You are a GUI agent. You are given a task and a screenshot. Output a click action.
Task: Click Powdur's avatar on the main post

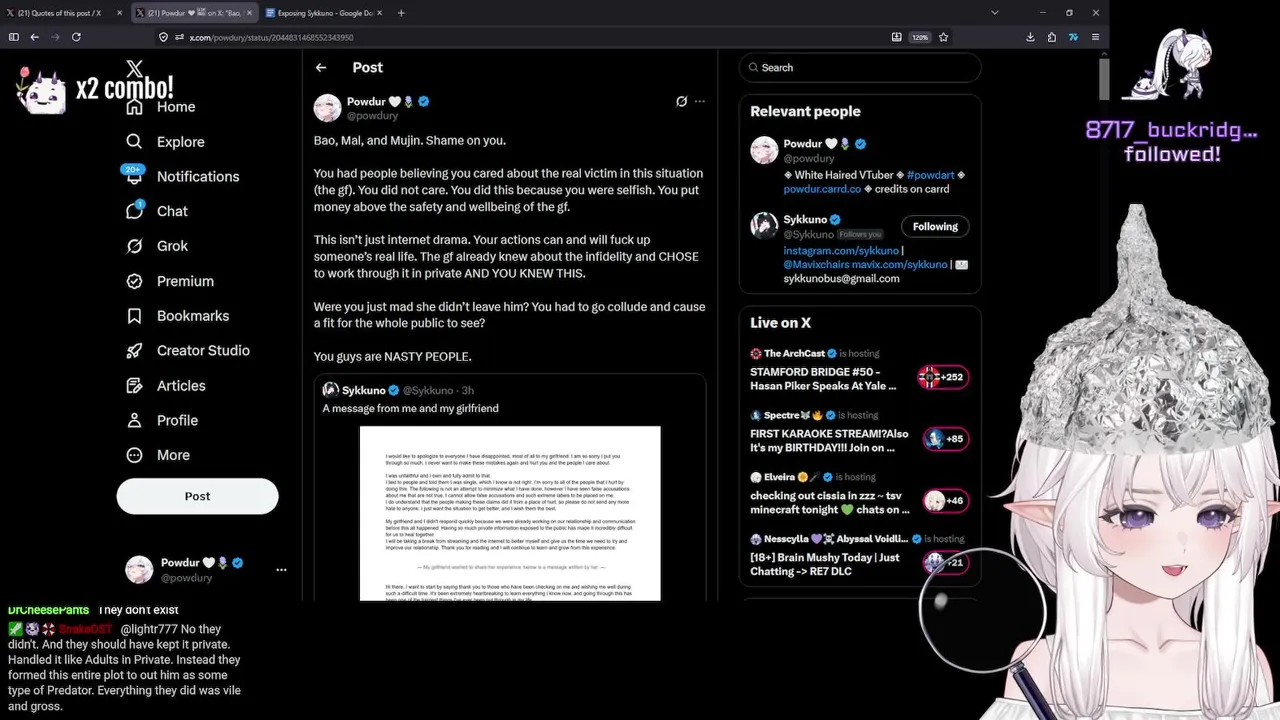point(328,108)
